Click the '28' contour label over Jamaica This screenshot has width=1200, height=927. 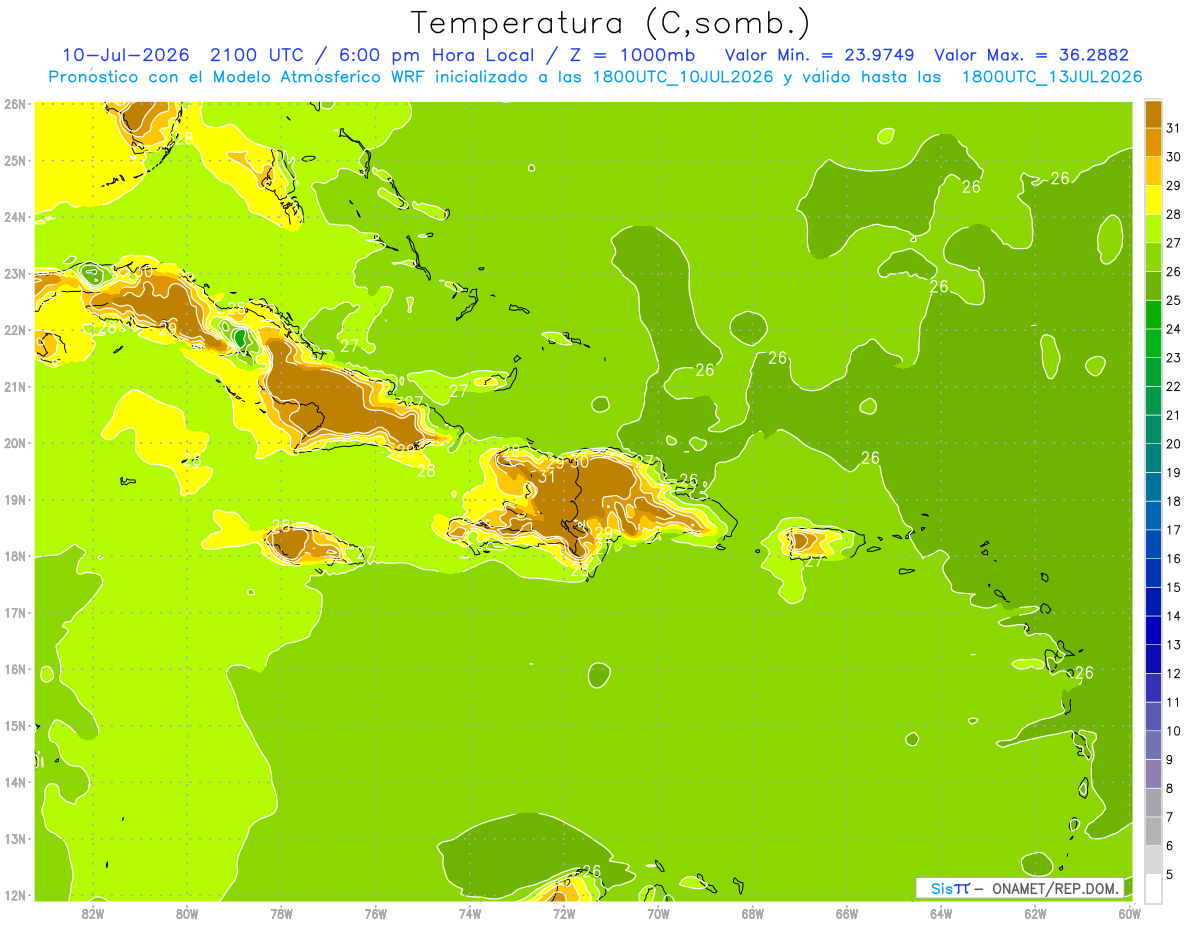pos(281,526)
